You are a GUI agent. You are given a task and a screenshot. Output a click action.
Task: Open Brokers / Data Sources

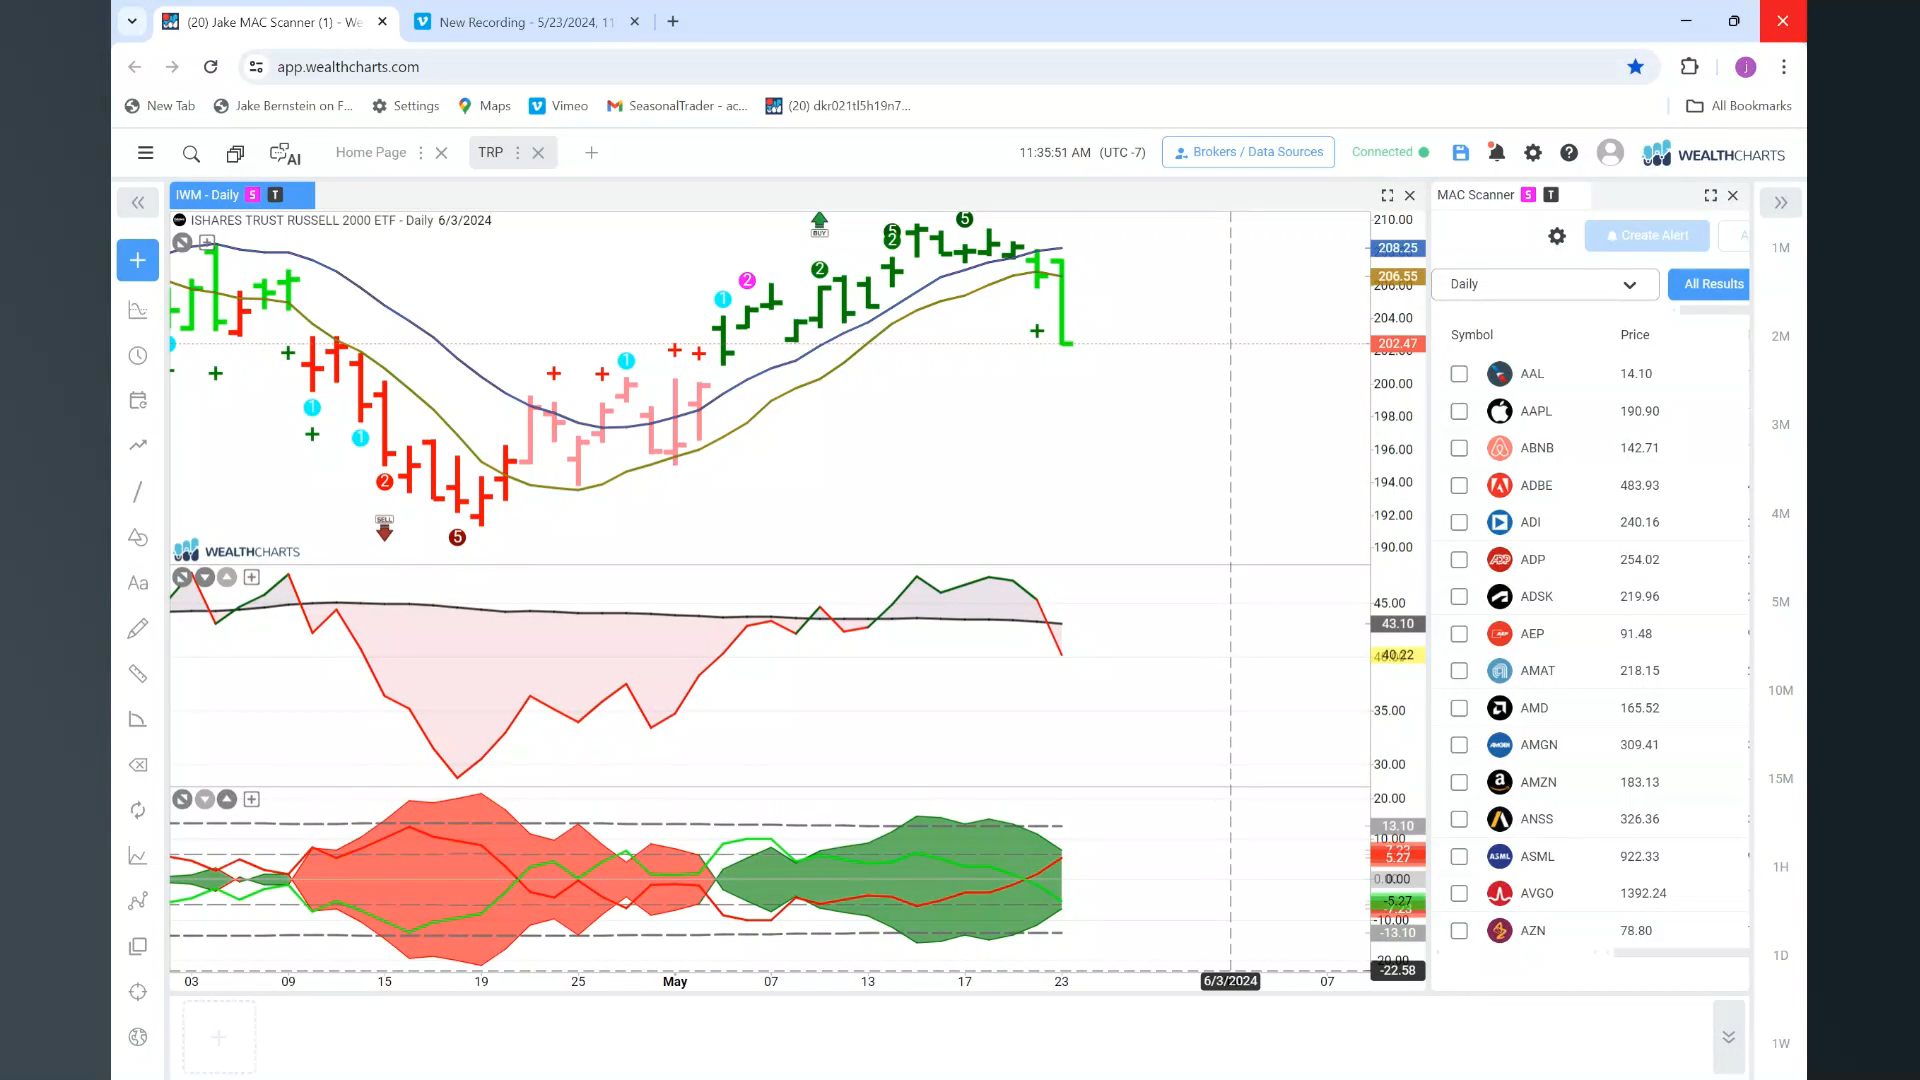[1248, 152]
